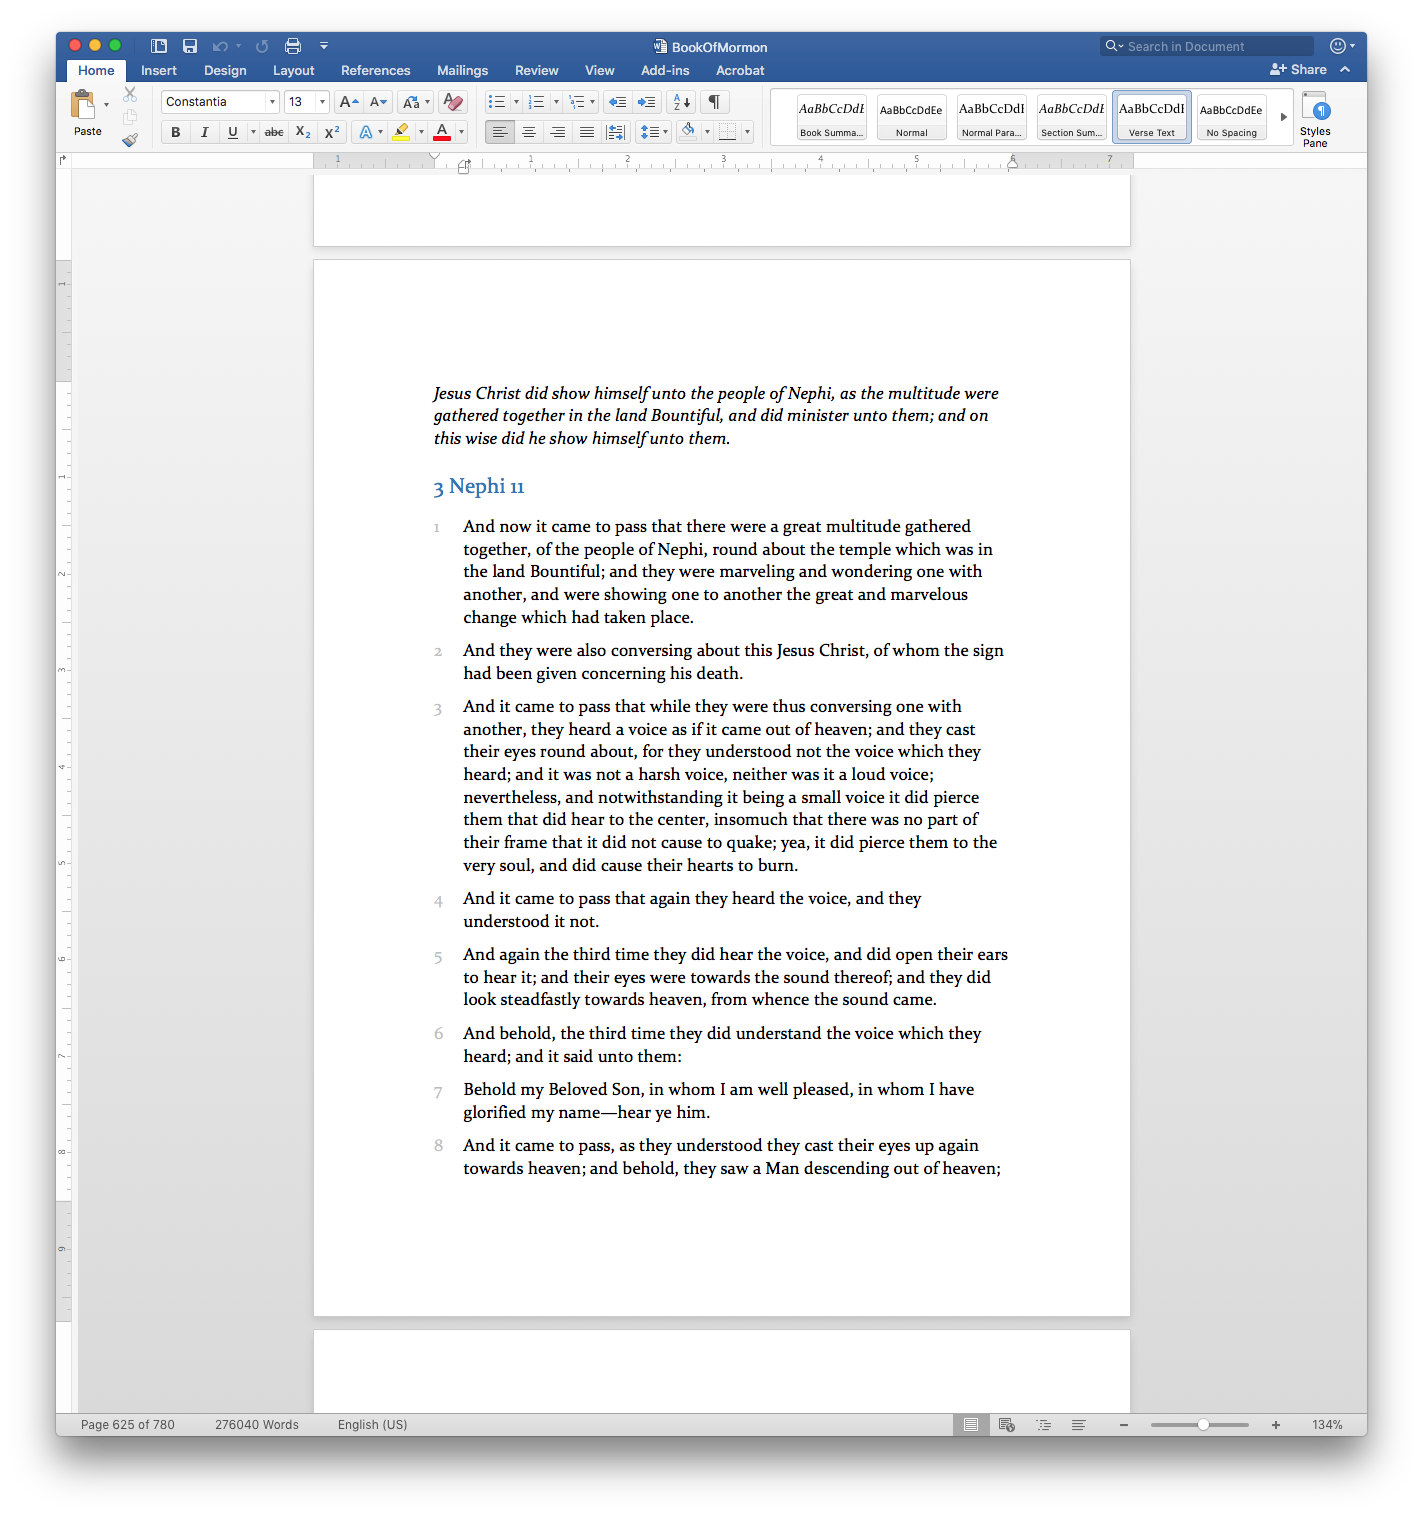Open the Mailings tab
Screen dimensions: 1423x1516
463,71
